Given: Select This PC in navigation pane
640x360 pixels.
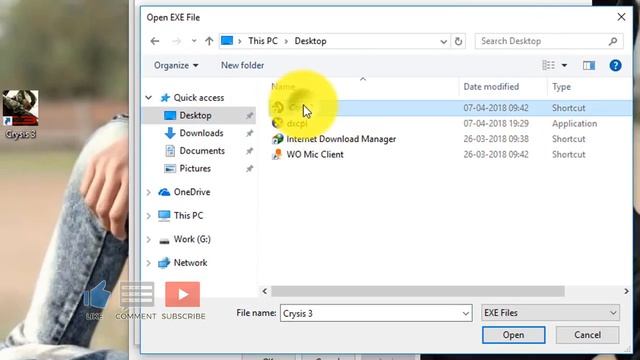Looking at the screenshot, I should pos(188,216).
